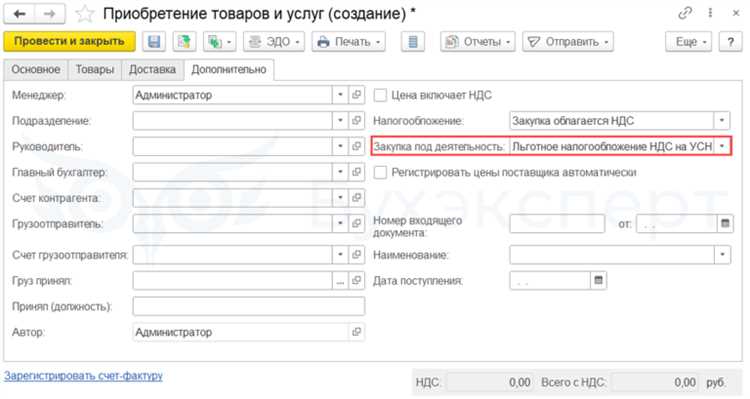The width and height of the screenshot is (750, 399).
Task: Click the Подразделение input field
Action: coord(232,121)
